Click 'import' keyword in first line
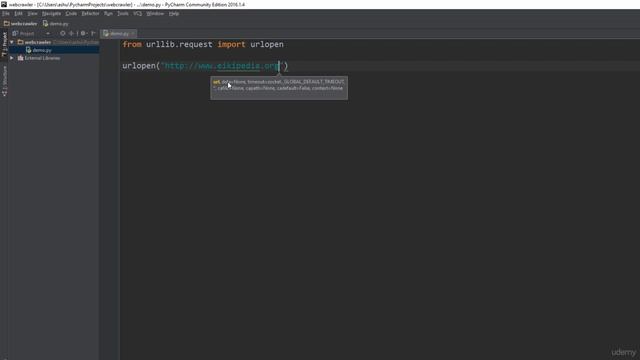The image size is (640, 360). 231,44
